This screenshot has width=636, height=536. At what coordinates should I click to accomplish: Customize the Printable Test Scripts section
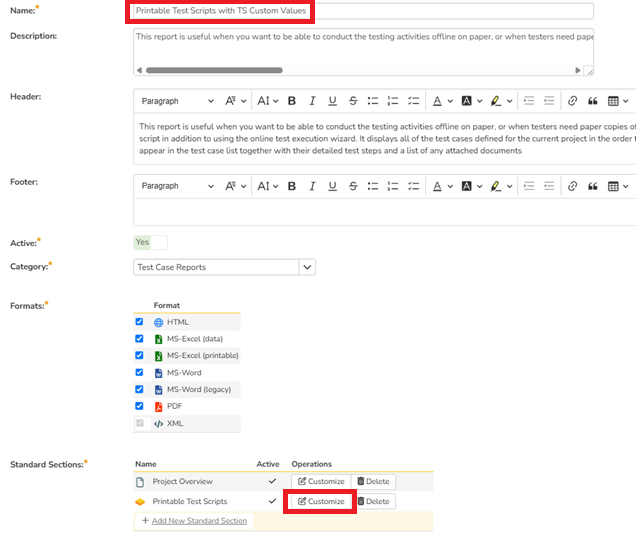[320, 501]
